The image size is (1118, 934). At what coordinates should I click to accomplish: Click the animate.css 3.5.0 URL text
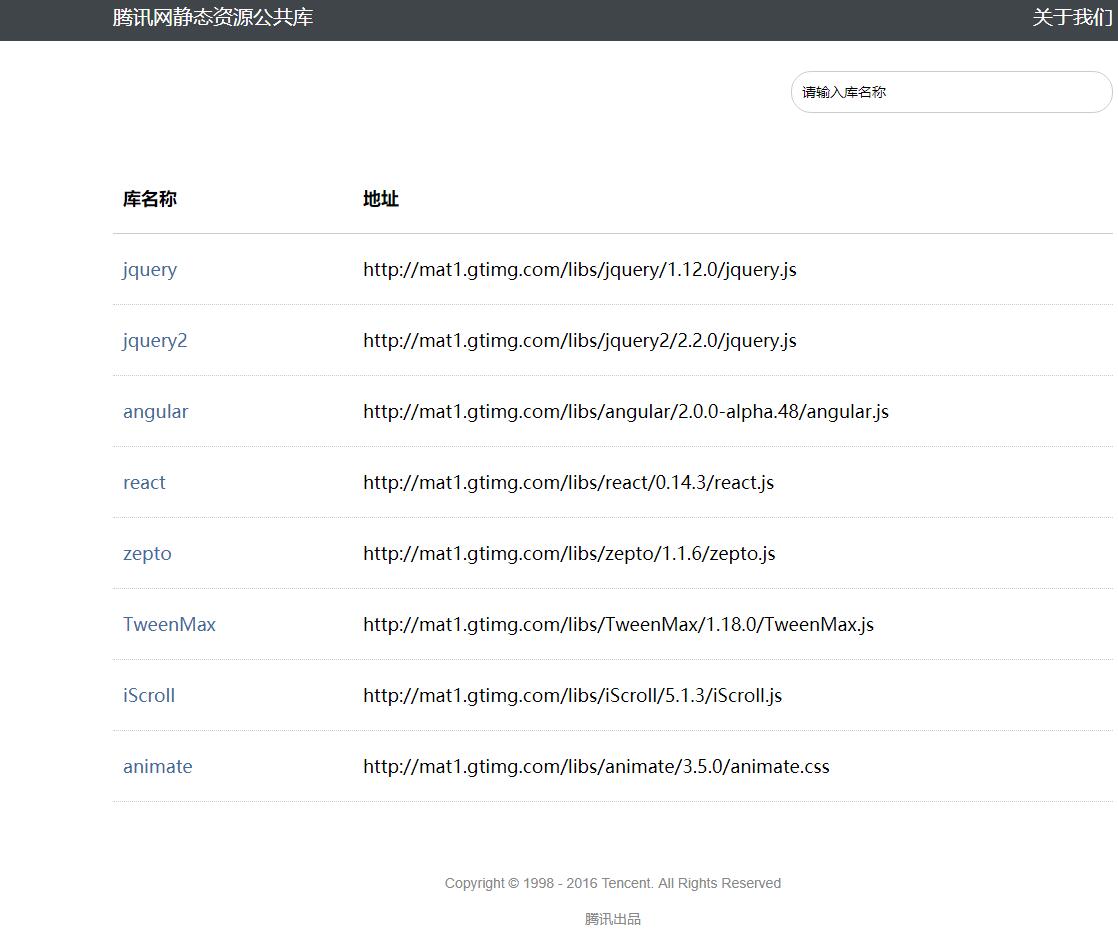(x=596, y=767)
